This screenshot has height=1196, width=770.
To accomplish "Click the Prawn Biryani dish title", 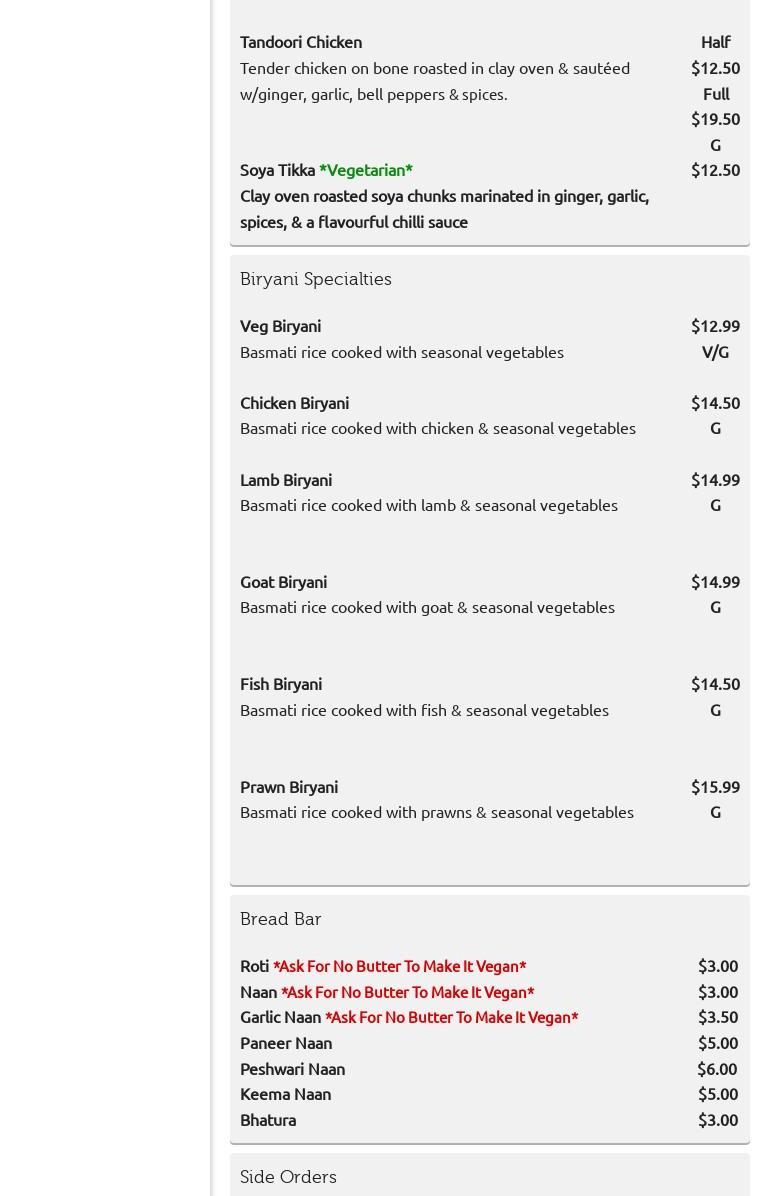I will (x=289, y=787).
